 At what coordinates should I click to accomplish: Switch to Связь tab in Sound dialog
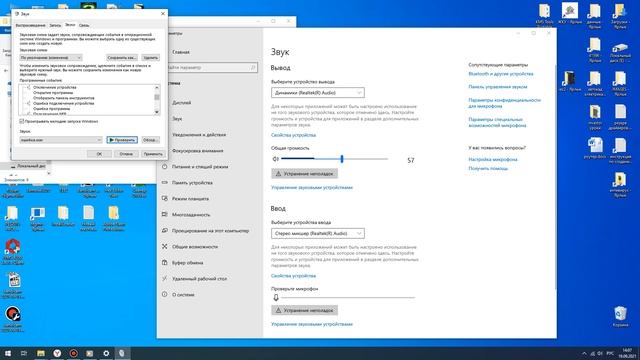tap(84, 25)
